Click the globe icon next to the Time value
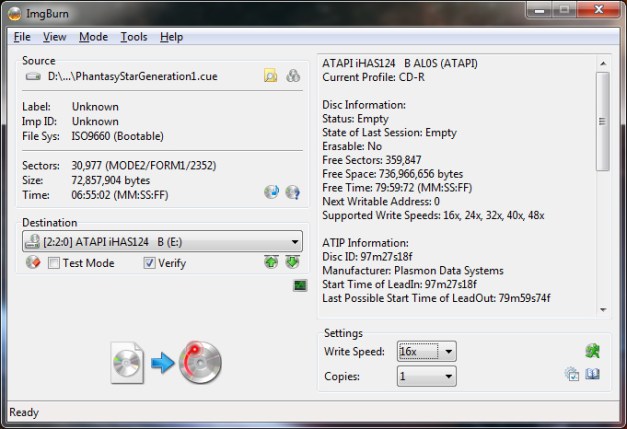 271,192
